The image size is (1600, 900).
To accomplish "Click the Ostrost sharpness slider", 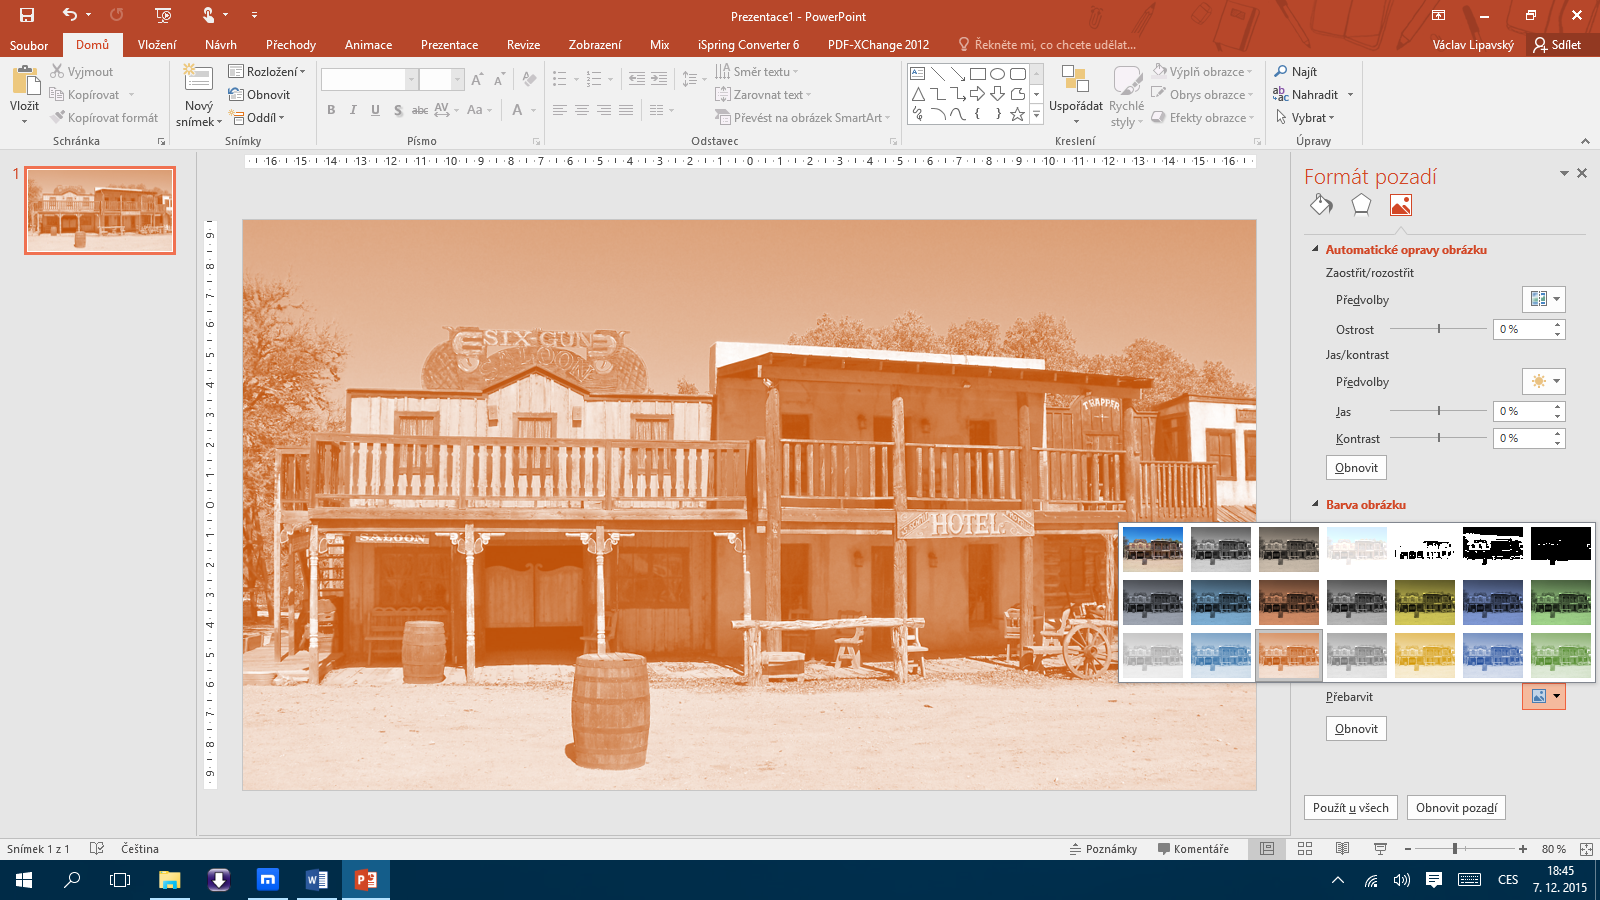I will (1438, 328).
